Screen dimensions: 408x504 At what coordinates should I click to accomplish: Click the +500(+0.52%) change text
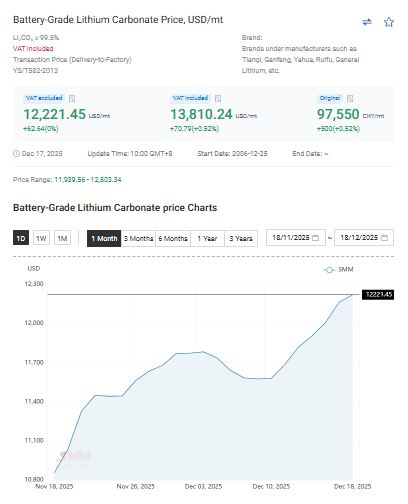pos(338,129)
